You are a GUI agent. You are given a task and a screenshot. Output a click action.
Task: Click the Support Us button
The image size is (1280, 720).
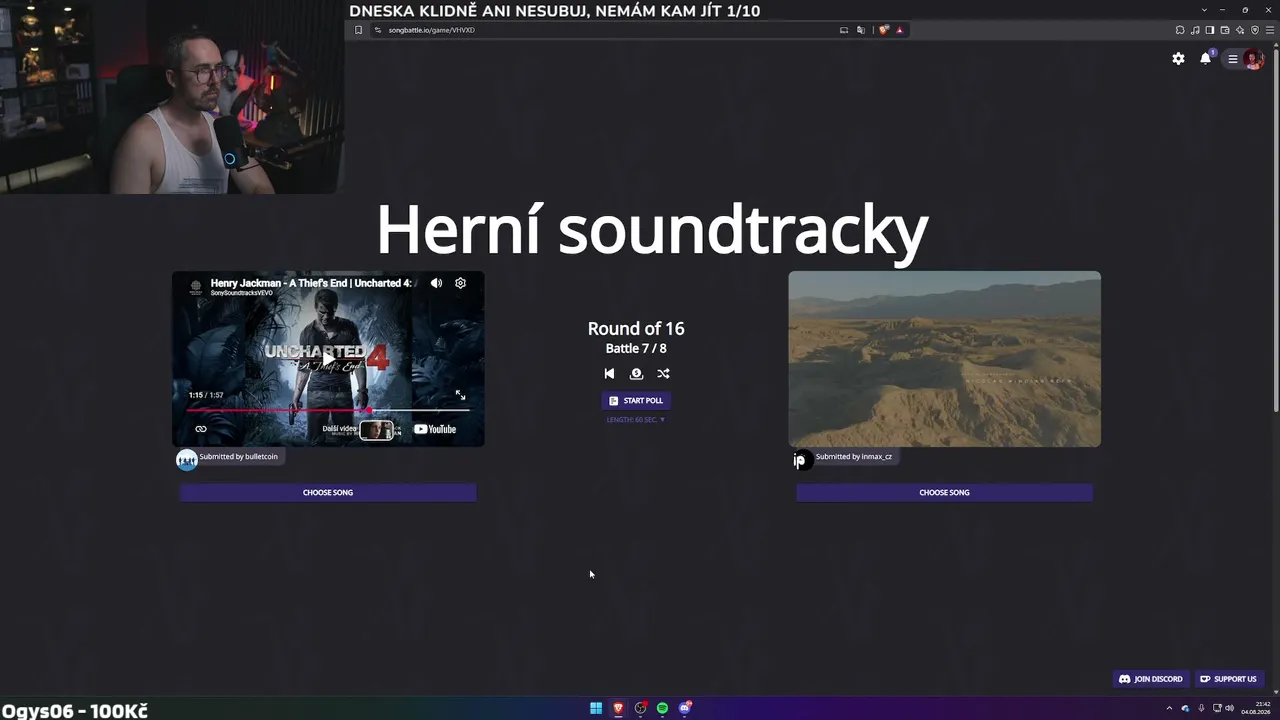tap(1228, 679)
